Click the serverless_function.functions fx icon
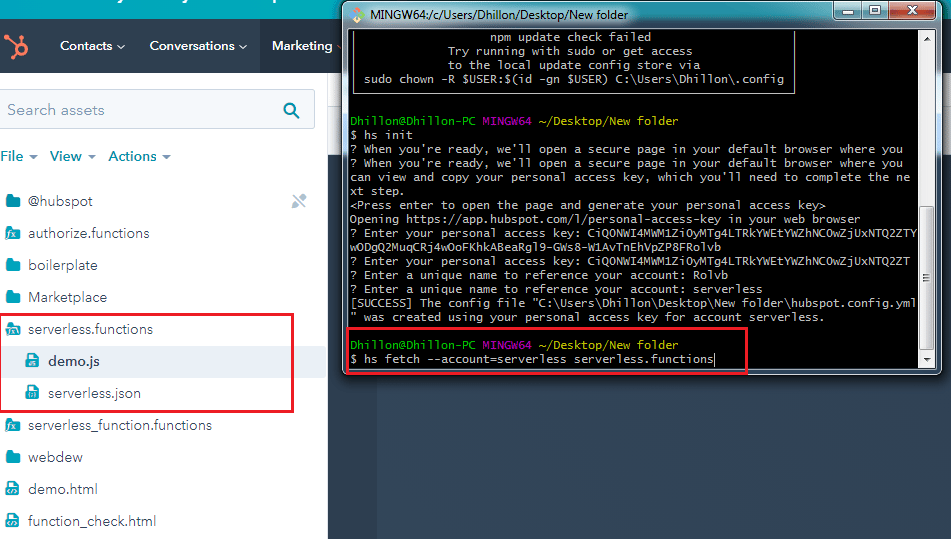This screenshot has height=539, width=951. (x=13, y=425)
